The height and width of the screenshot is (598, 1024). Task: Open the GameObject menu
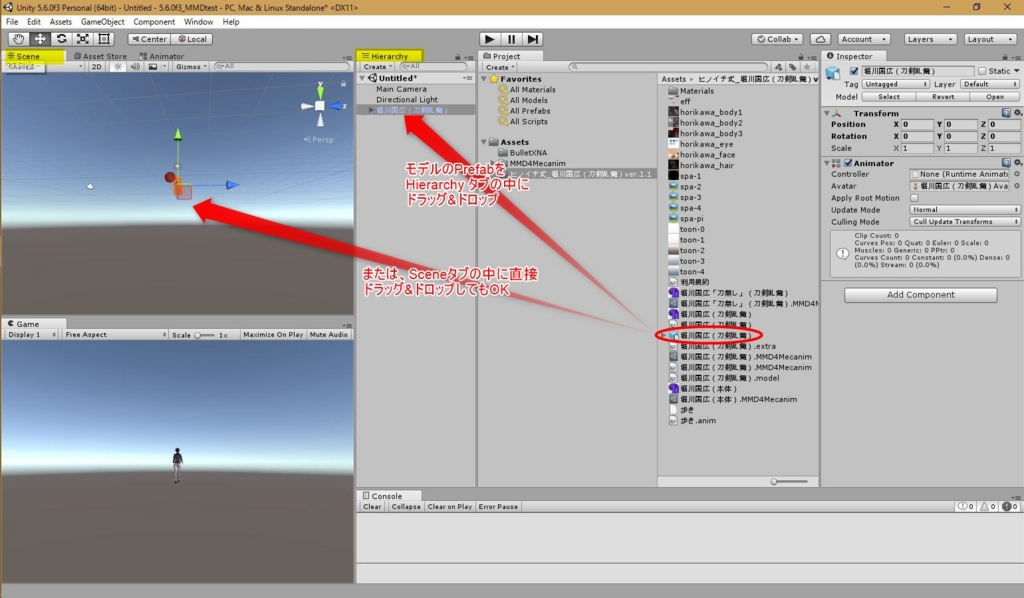pos(103,22)
